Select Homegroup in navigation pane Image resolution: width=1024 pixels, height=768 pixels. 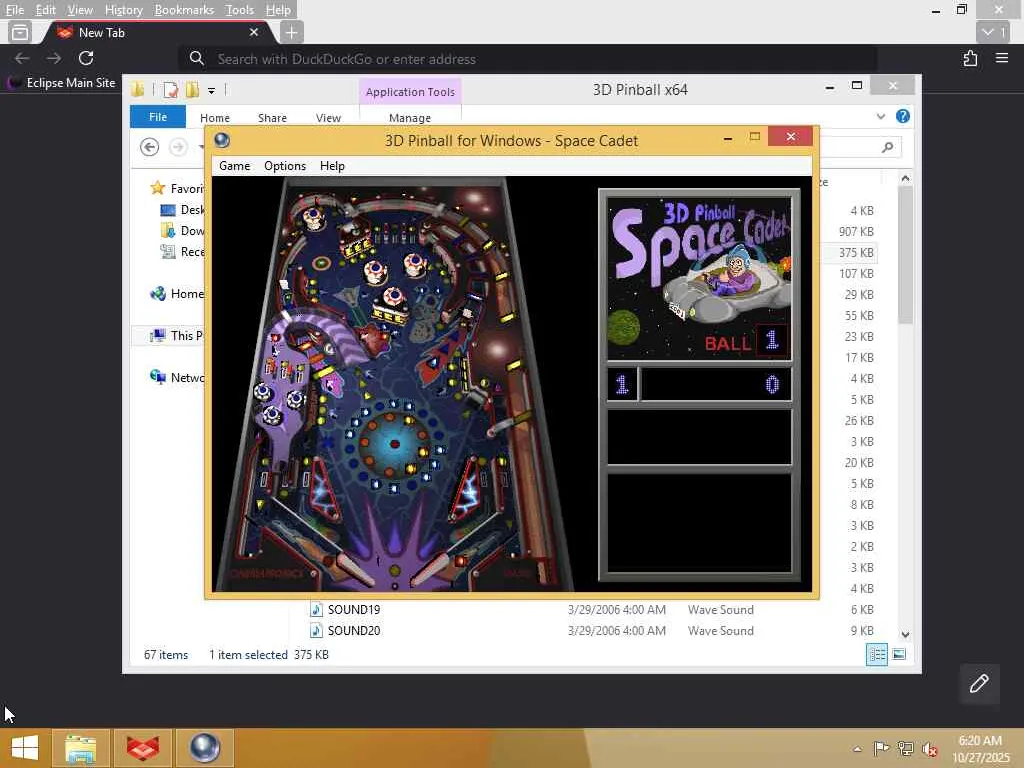177,294
